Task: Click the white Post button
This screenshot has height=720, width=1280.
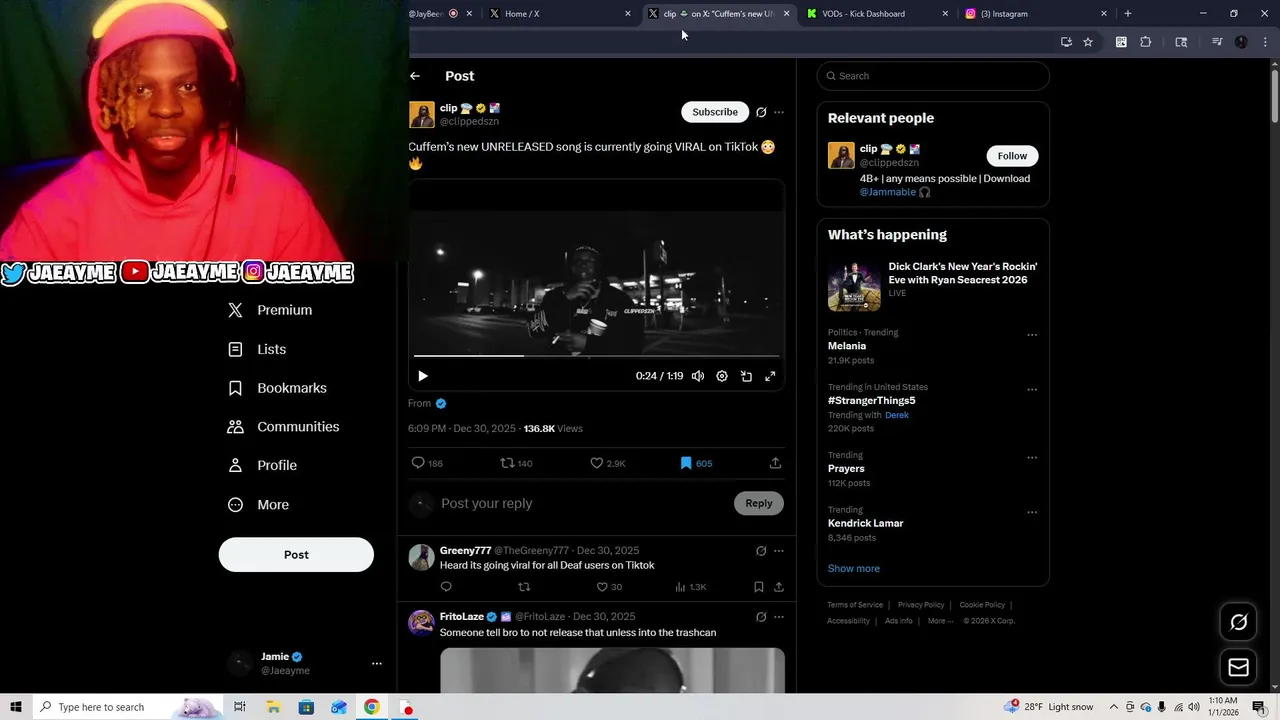Action: [x=296, y=555]
